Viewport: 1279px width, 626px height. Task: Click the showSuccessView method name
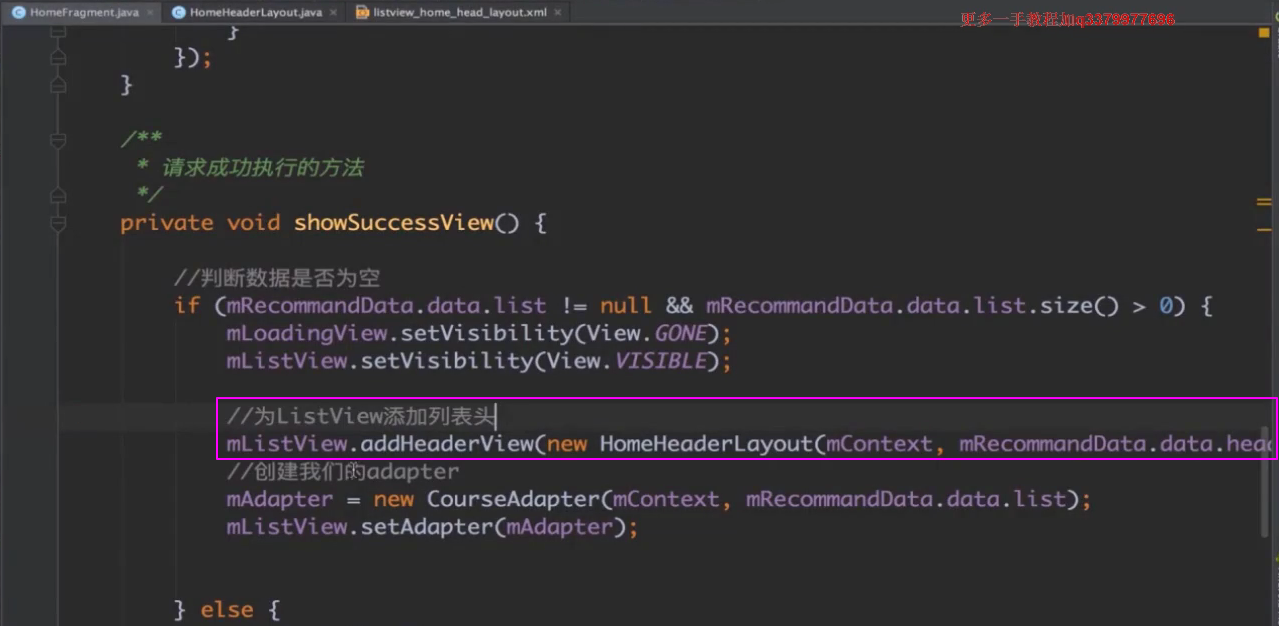(393, 222)
